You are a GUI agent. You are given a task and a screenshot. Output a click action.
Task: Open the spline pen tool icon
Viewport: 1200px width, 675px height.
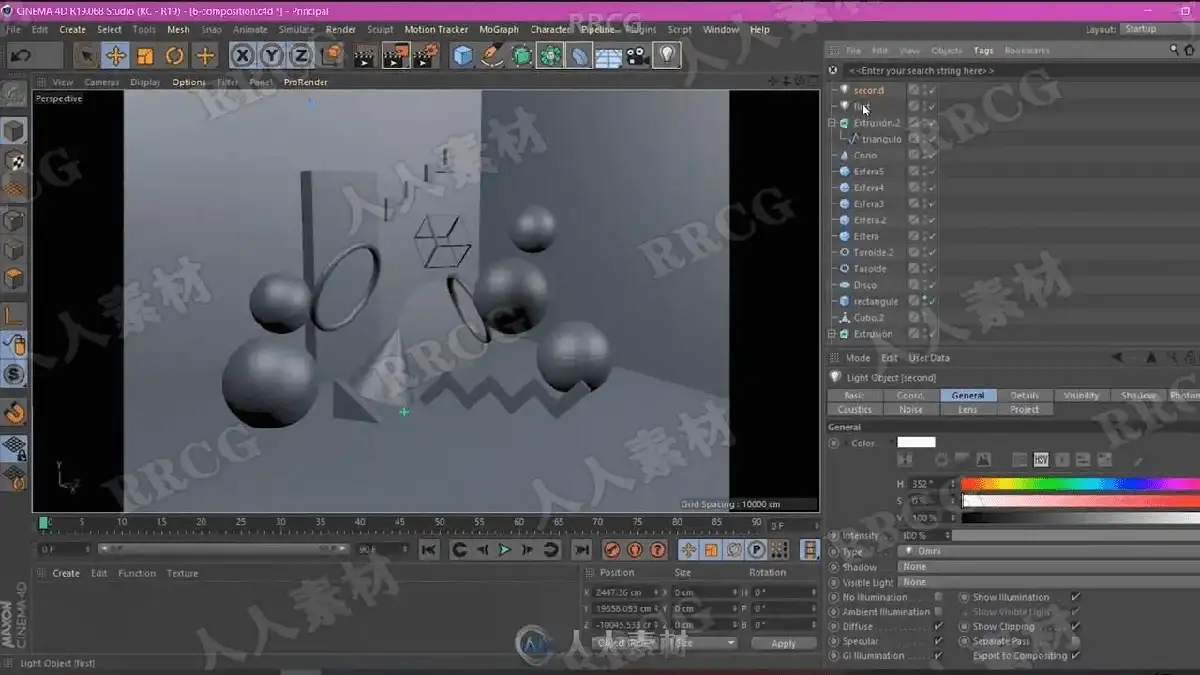tap(492, 55)
